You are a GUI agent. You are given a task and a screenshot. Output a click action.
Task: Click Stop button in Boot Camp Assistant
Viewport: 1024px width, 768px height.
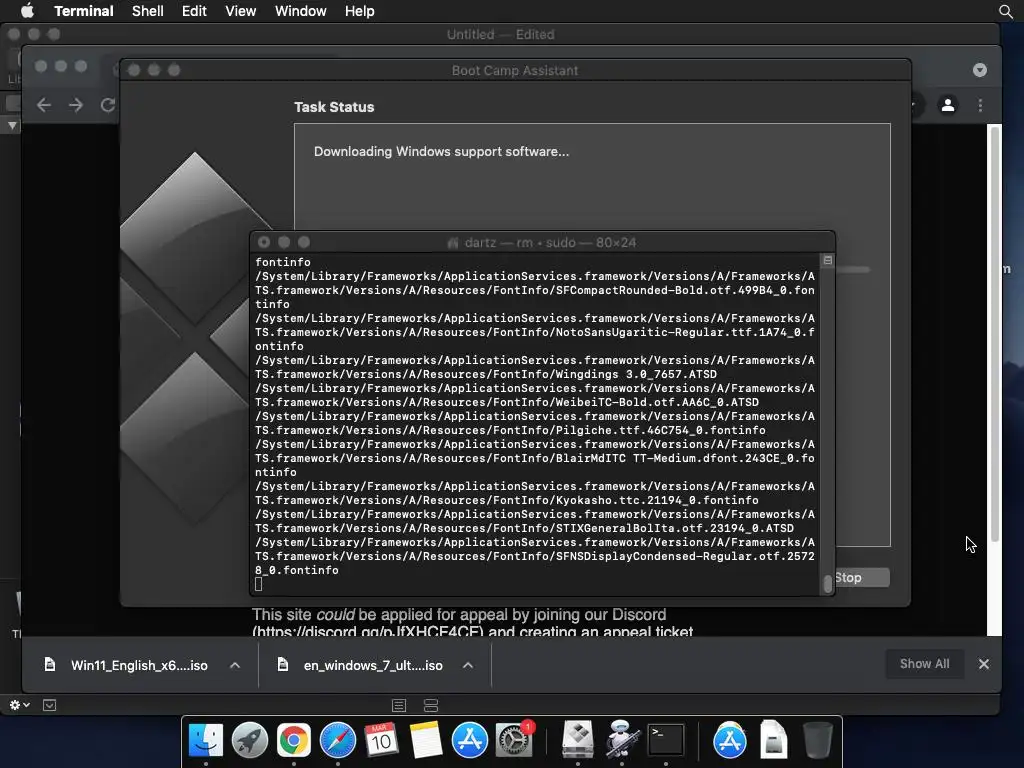click(861, 577)
